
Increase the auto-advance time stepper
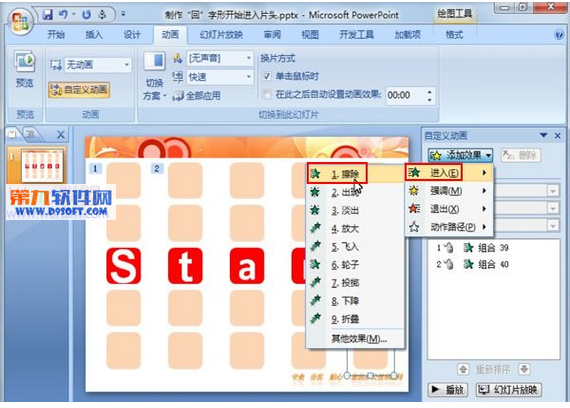430,92
